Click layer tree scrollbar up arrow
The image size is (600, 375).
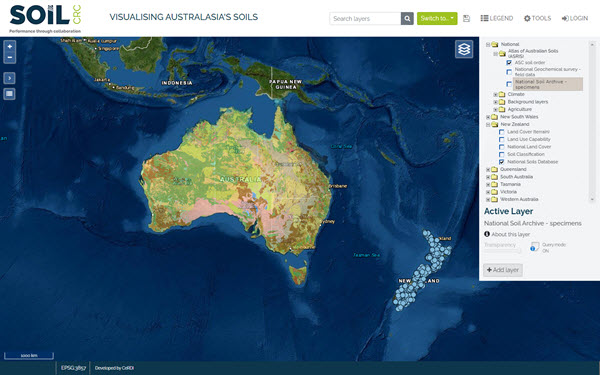(x=592, y=44)
